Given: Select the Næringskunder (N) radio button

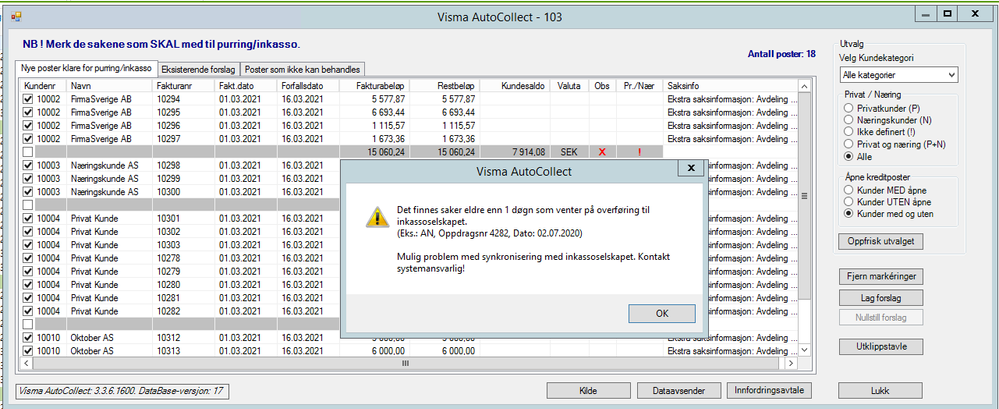Looking at the screenshot, I should (x=848, y=119).
